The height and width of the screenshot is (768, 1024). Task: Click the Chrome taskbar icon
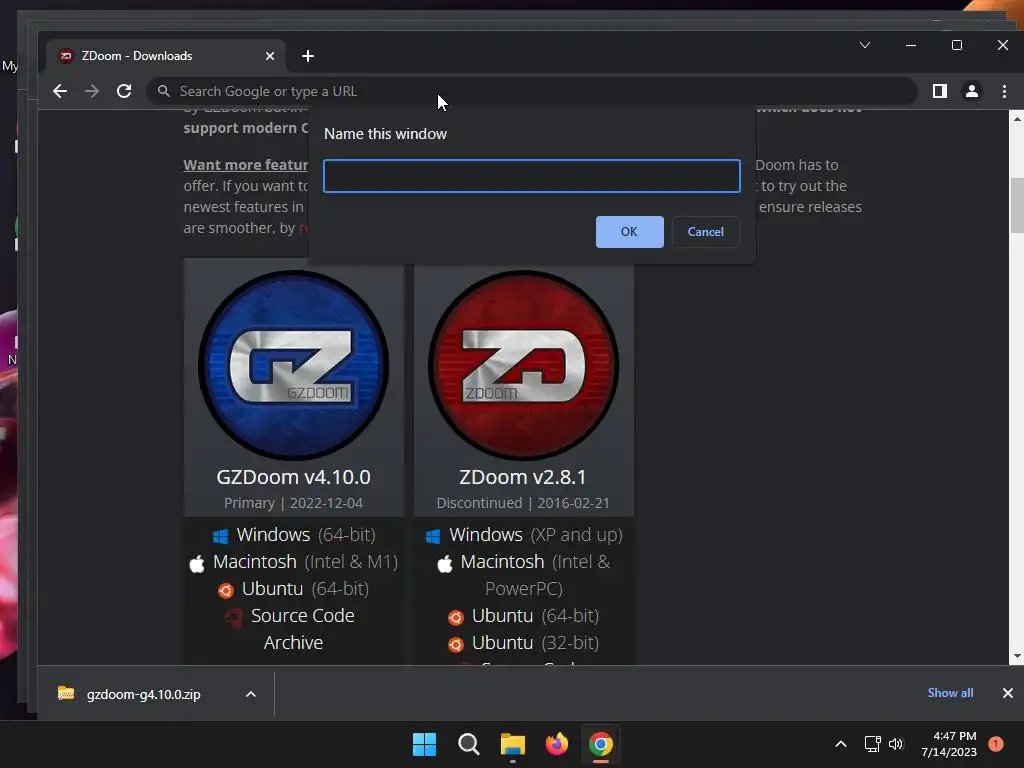point(601,744)
